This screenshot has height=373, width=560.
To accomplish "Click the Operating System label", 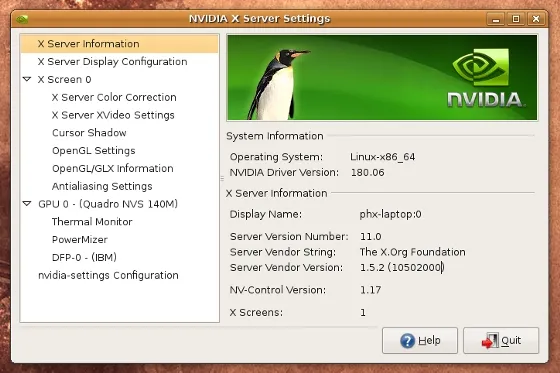I will point(276,157).
